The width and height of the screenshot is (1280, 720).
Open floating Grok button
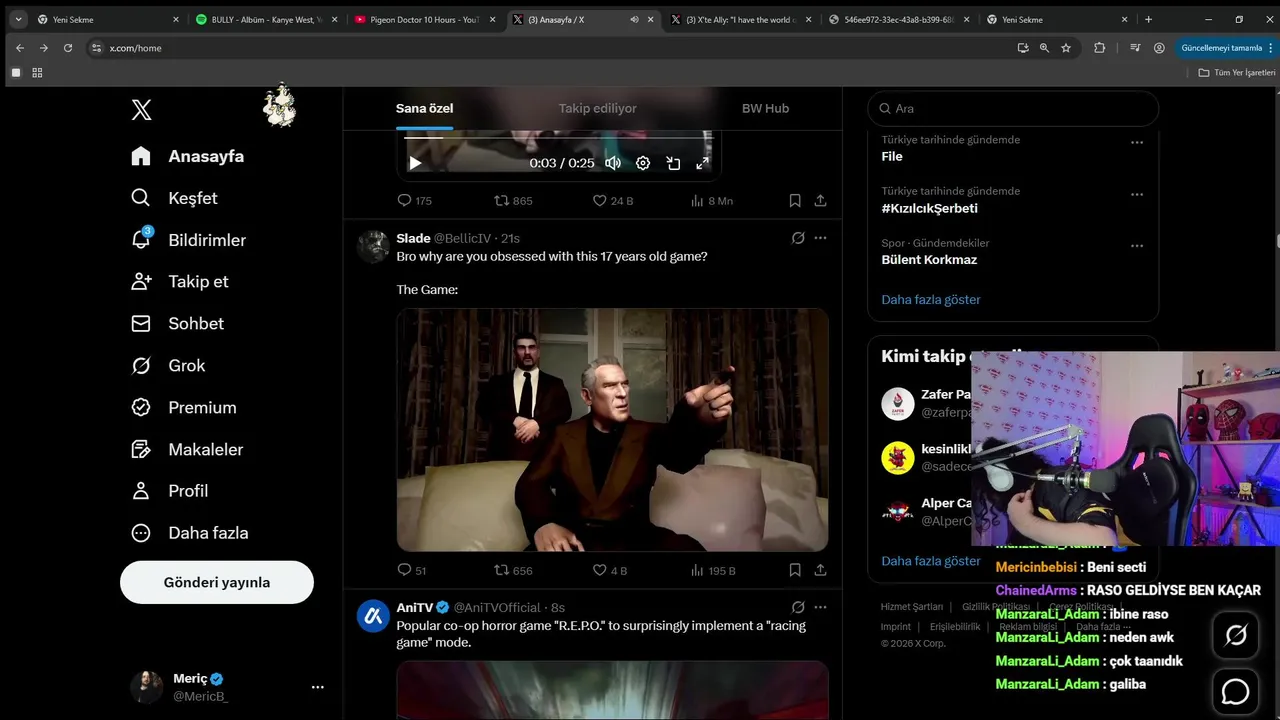(1236, 635)
